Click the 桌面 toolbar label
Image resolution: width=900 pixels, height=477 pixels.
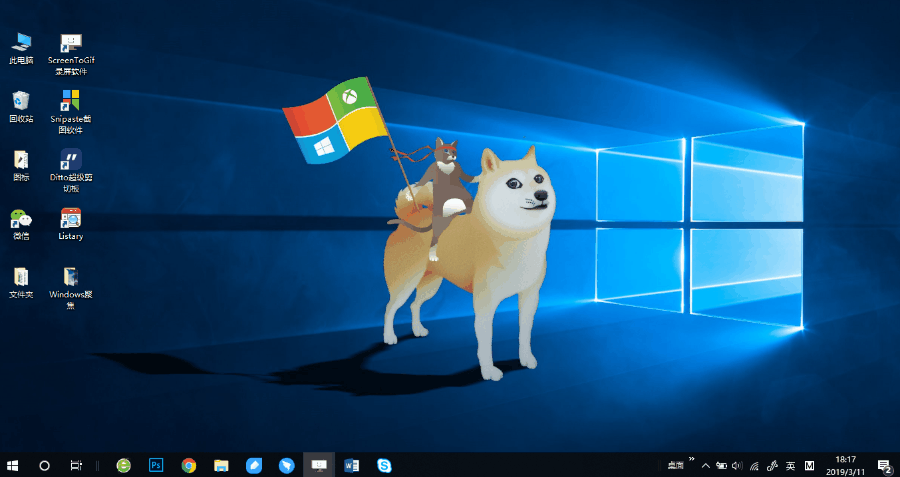pos(676,466)
